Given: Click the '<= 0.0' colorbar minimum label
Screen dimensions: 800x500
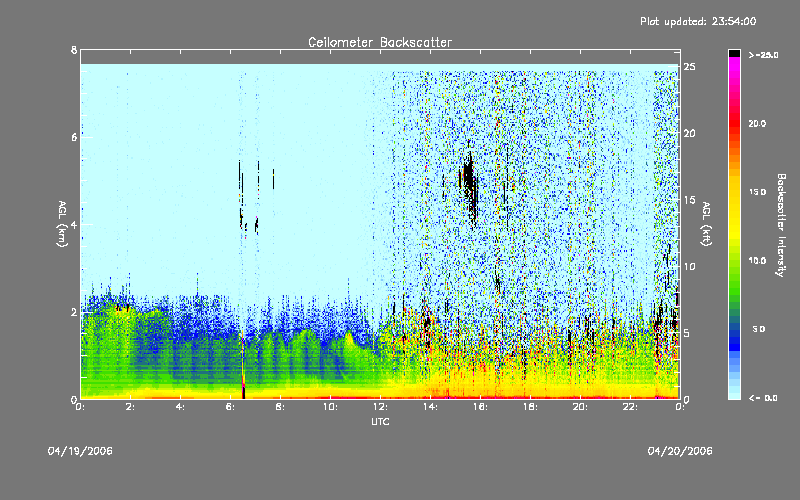Looking at the screenshot, I should [x=763, y=398].
